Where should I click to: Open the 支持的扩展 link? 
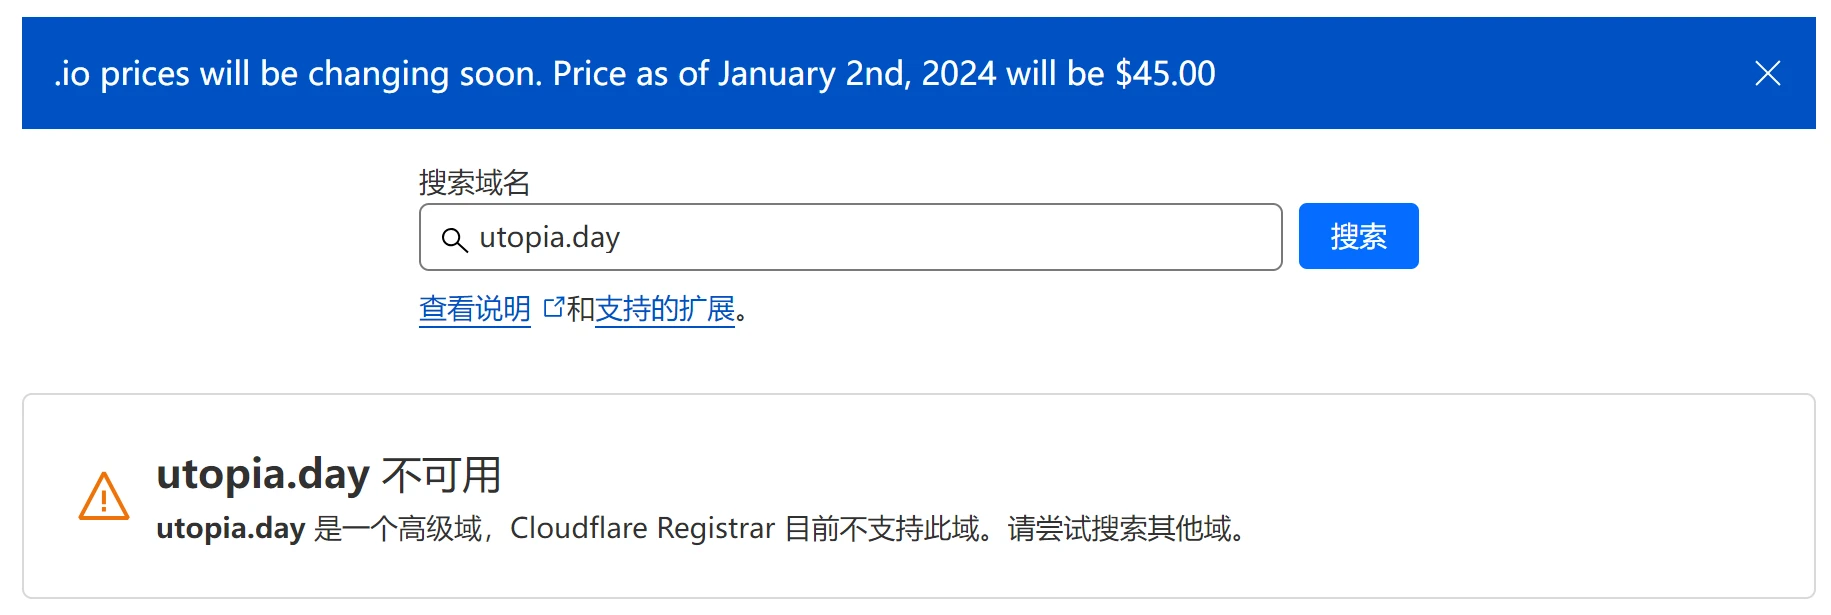665,309
